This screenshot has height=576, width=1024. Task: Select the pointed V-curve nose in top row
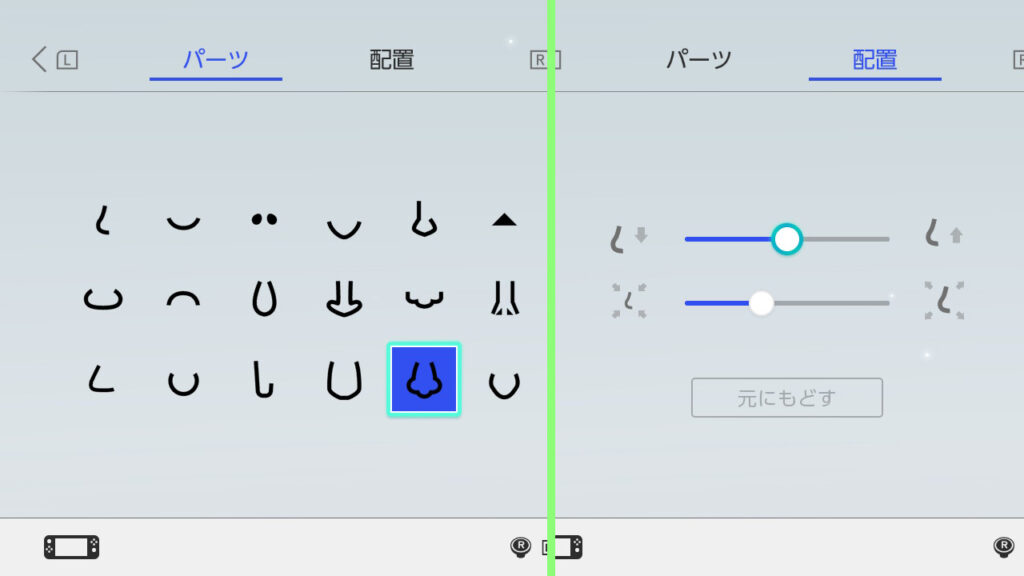click(344, 228)
